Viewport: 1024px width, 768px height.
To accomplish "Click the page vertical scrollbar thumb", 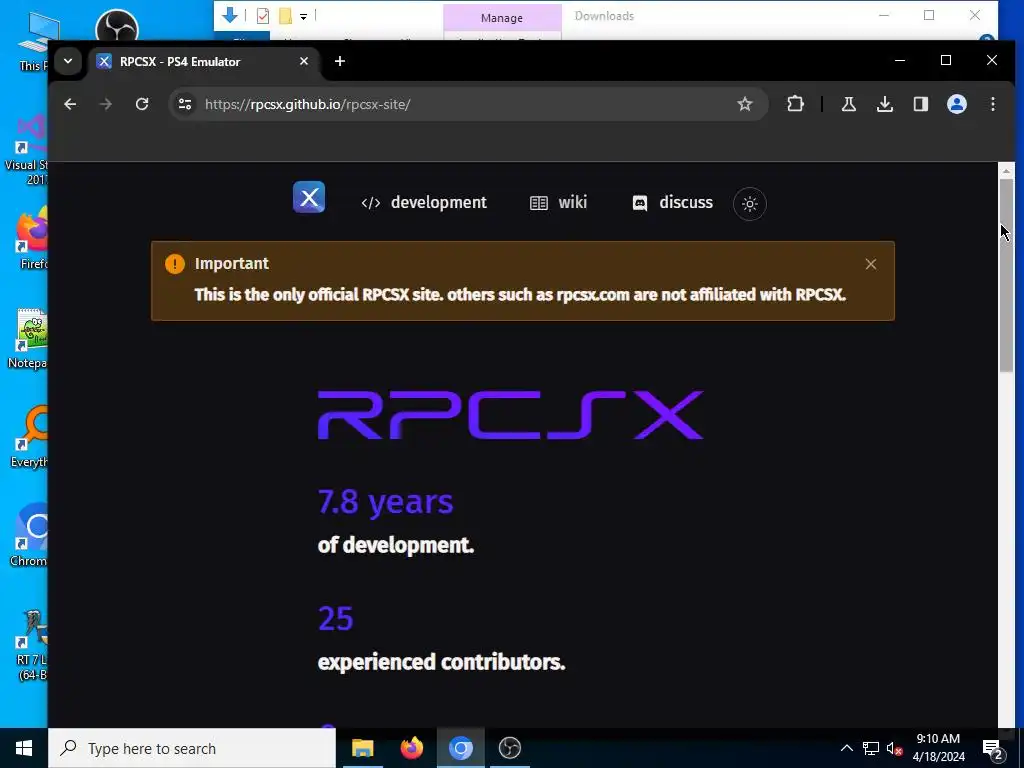I will 1006,275.
